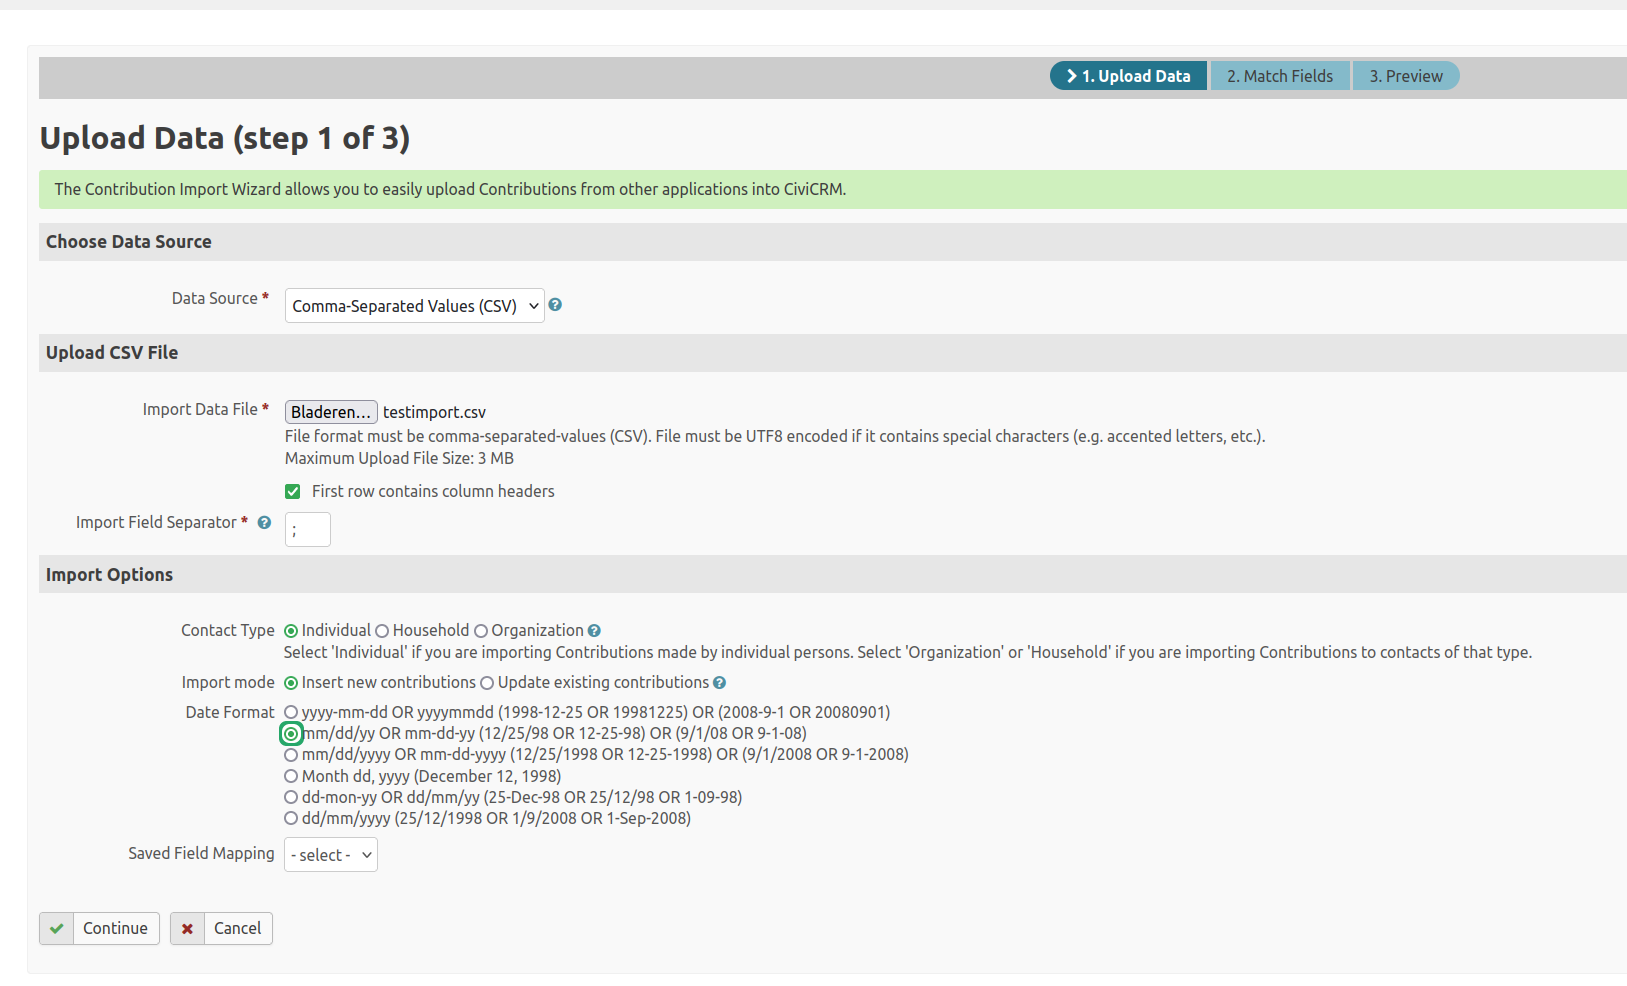The image size is (1627, 986).
Task: Select Household contact type radio button
Action: (x=382, y=631)
